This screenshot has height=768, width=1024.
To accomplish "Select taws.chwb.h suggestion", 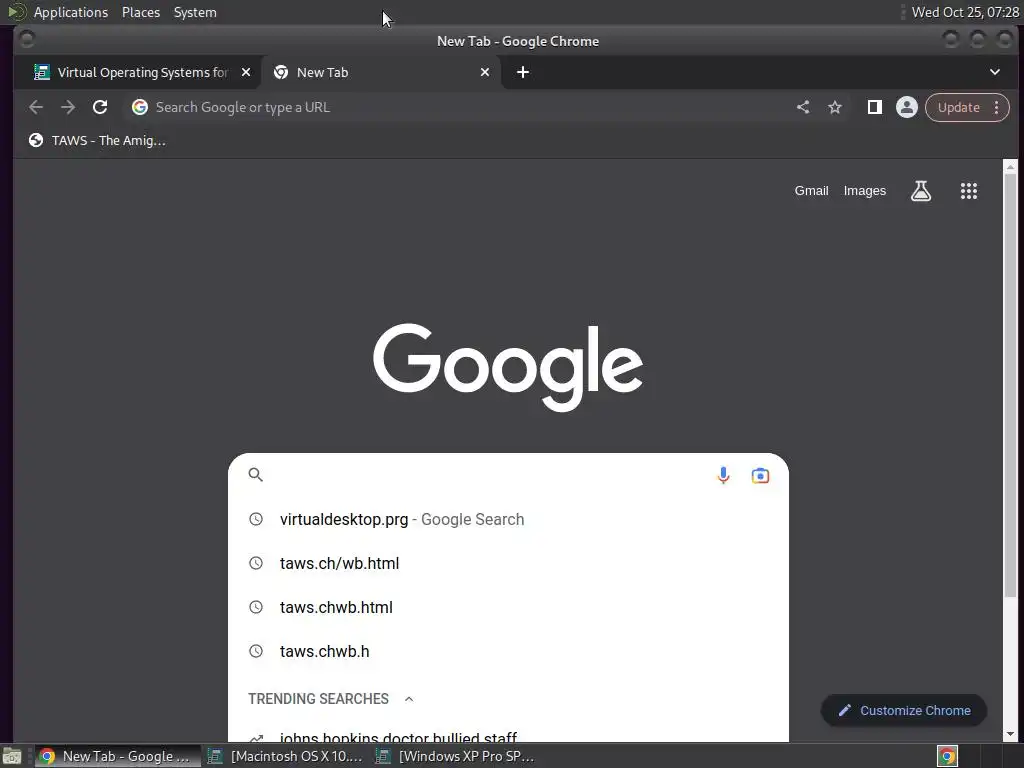I will [x=508, y=651].
